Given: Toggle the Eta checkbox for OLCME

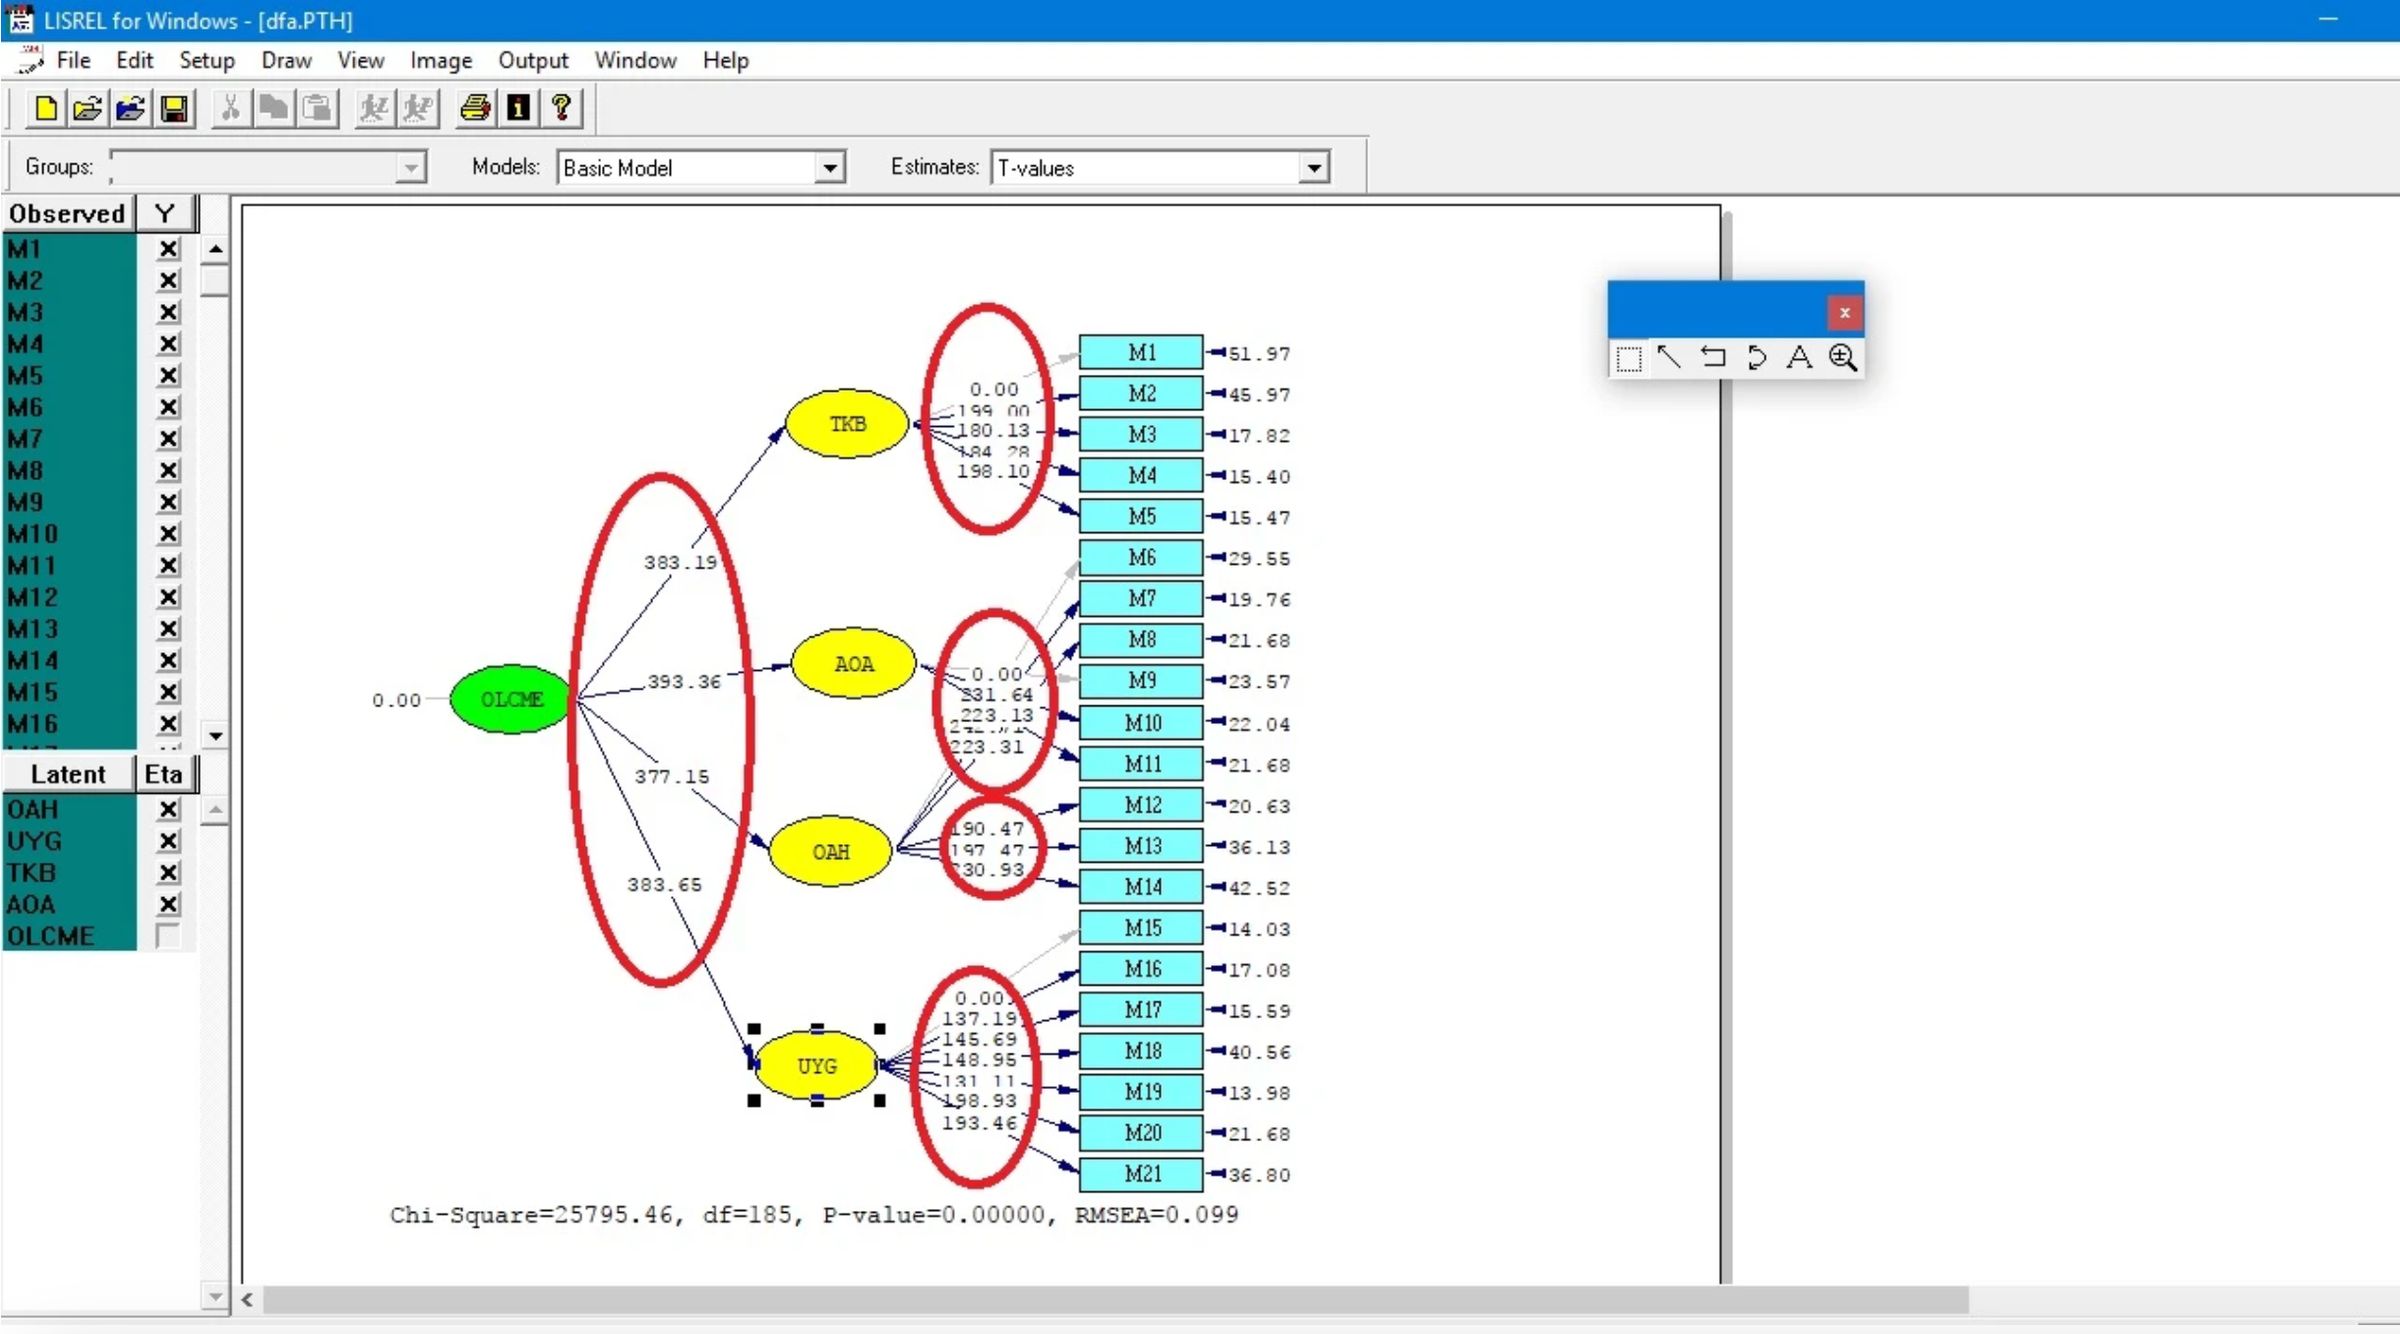Looking at the screenshot, I should pyautogui.click(x=167, y=936).
